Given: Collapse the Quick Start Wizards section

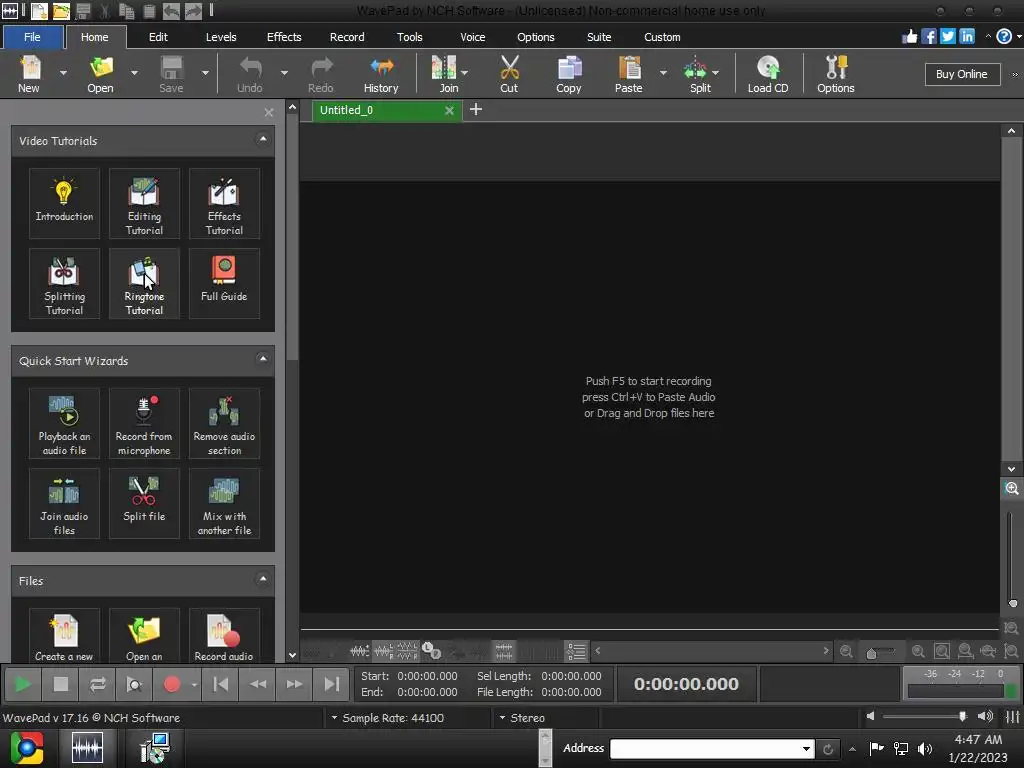Looking at the screenshot, I should (263, 359).
